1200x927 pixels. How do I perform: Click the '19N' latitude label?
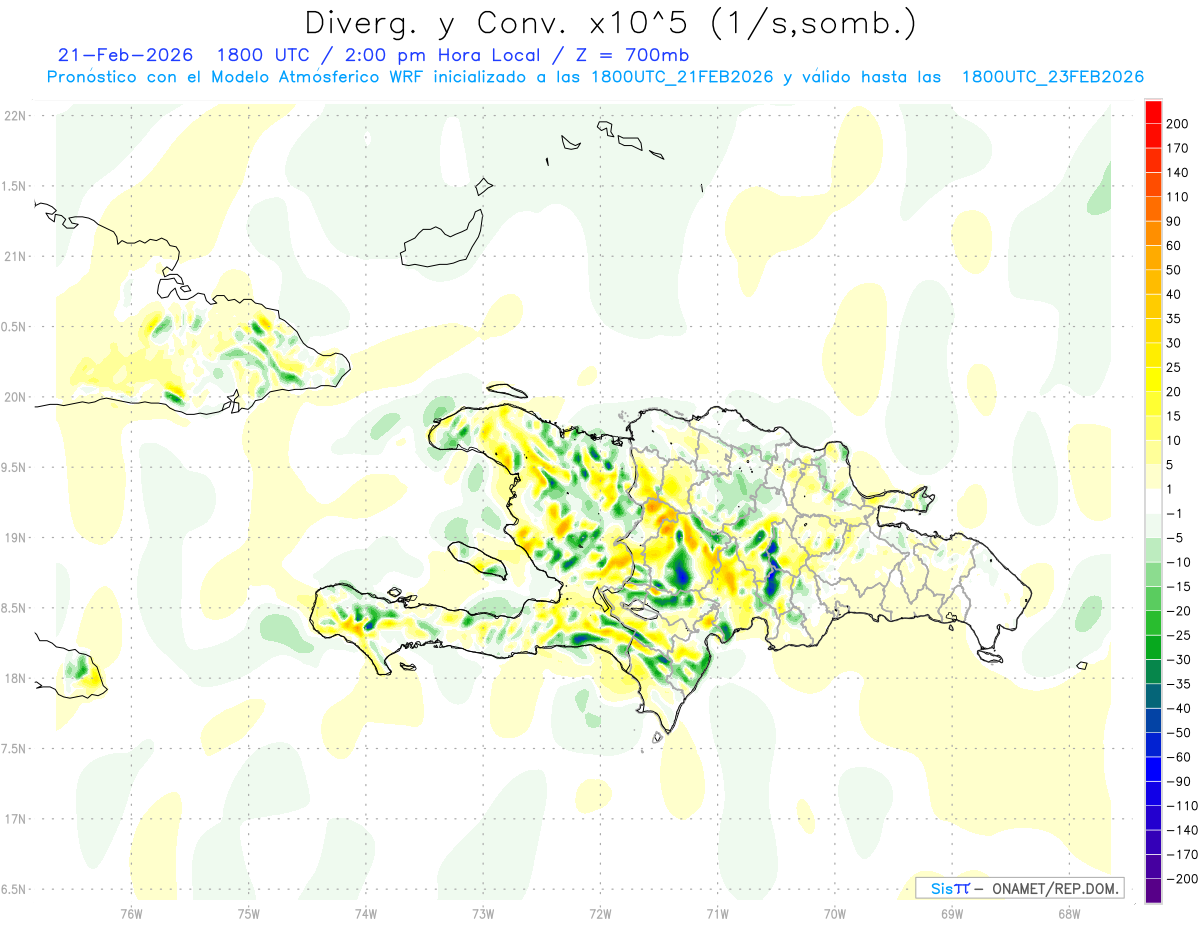click(14, 538)
